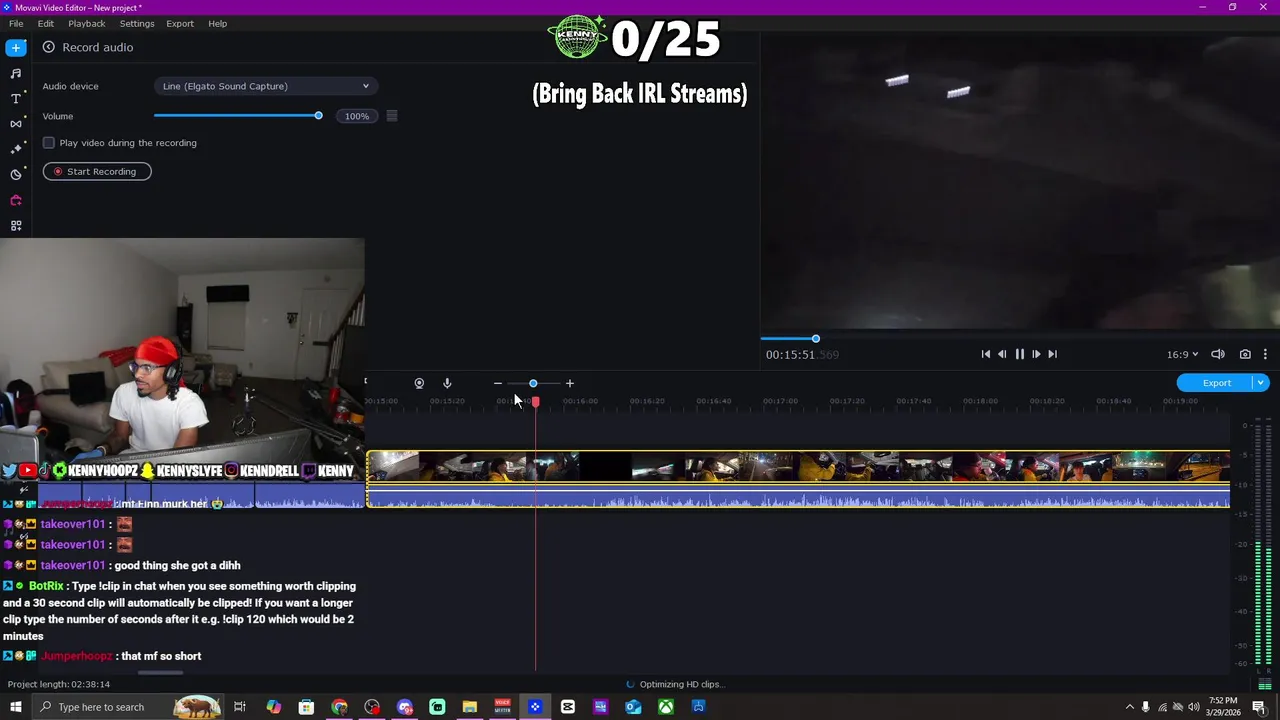The height and width of the screenshot is (720, 1280).
Task: Open the Transitions bowtie icon
Action: pos(16,124)
